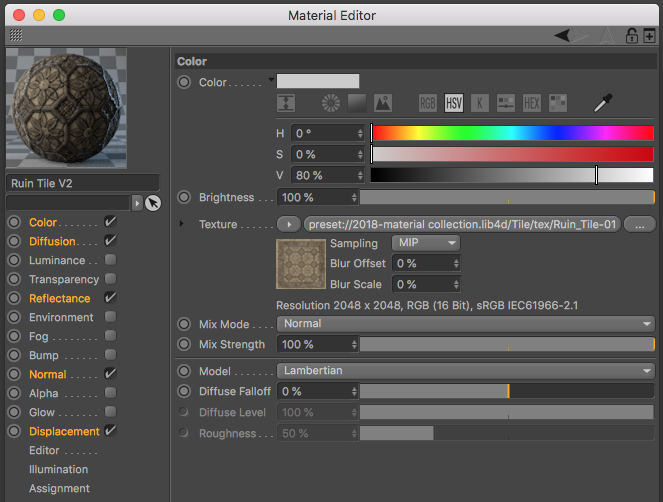The height and width of the screenshot is (502, 663).
Task: Select the Reflectance channel
Action: [x=59, y=298]
